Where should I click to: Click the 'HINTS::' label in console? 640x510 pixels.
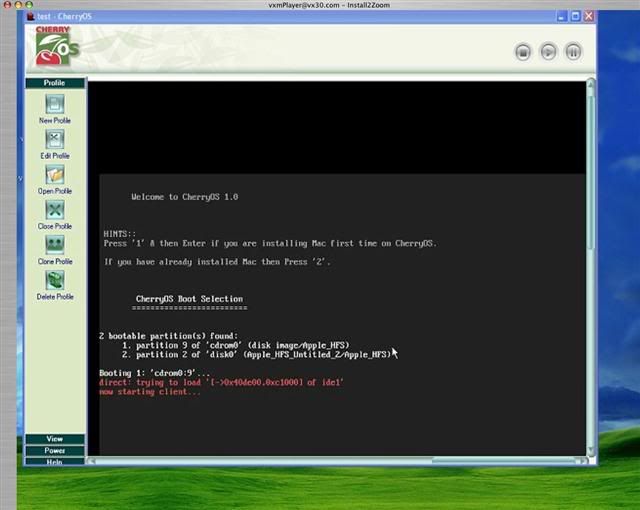120,234
